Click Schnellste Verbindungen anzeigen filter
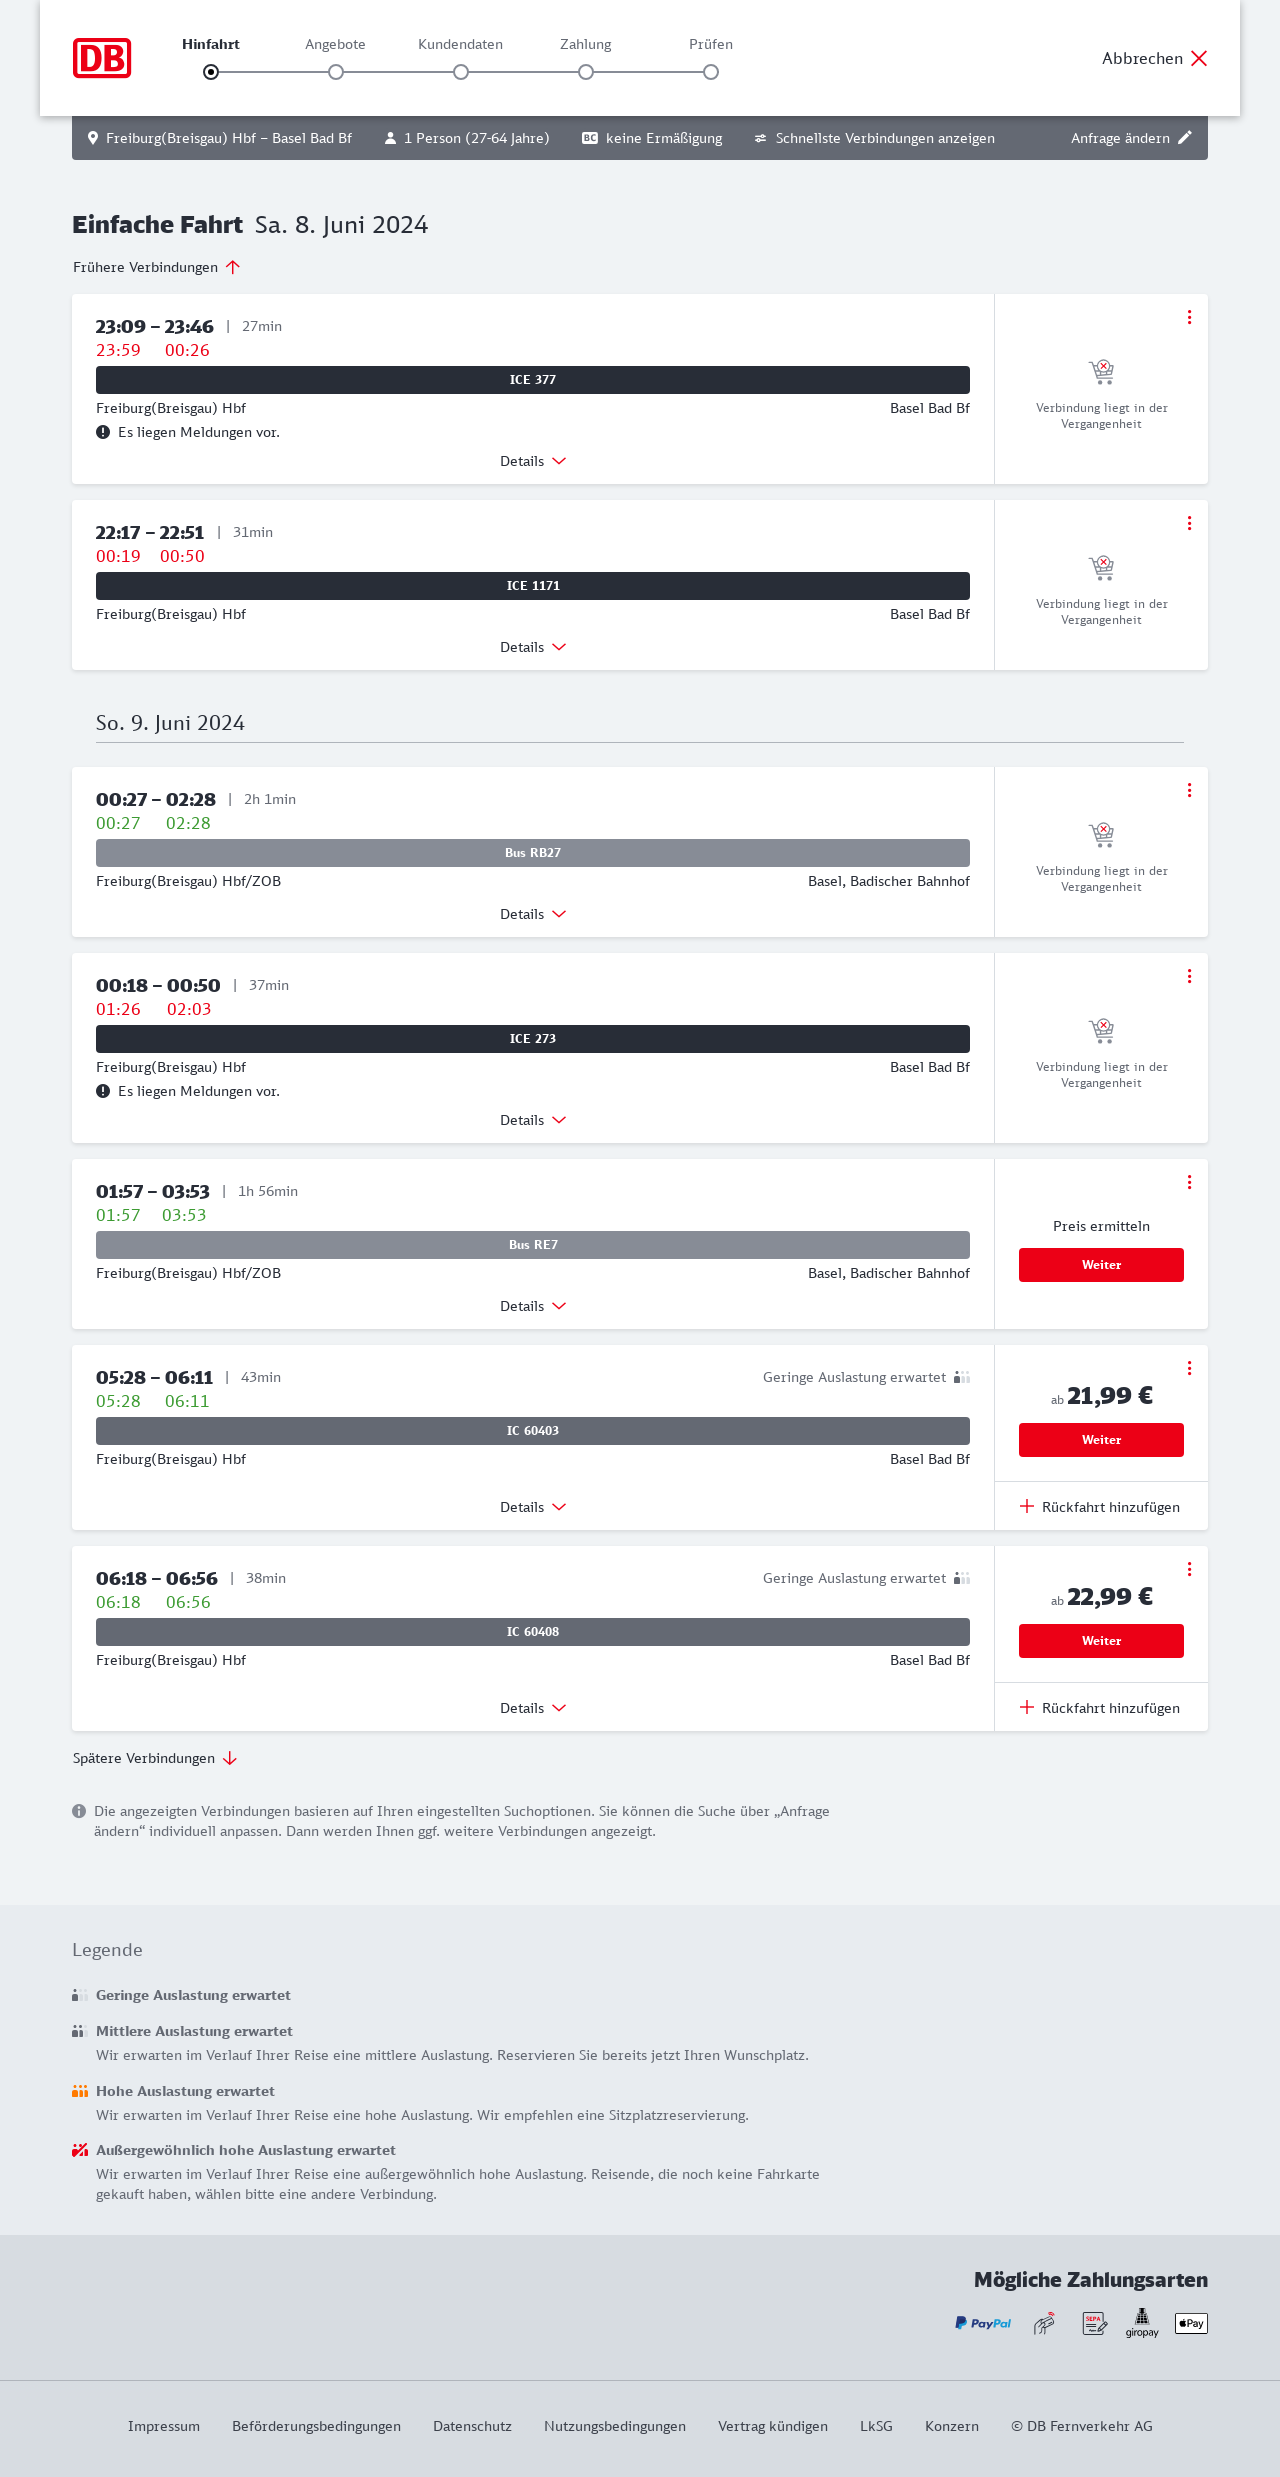This screenshot has width=1280, height=2477. [x=875, y=138]
